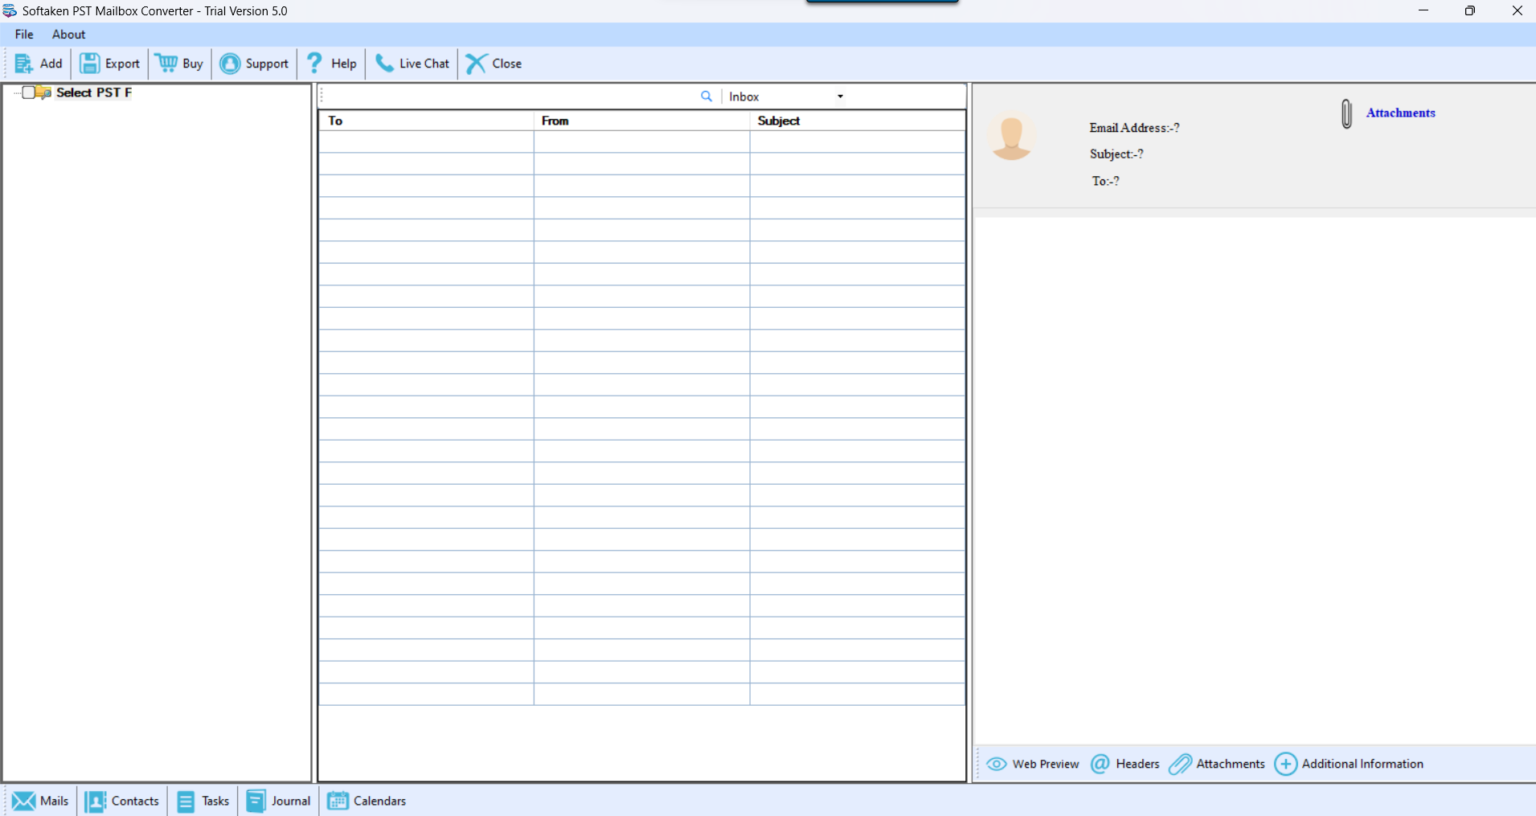Enable Web Preview mode

pos(1032,763)
